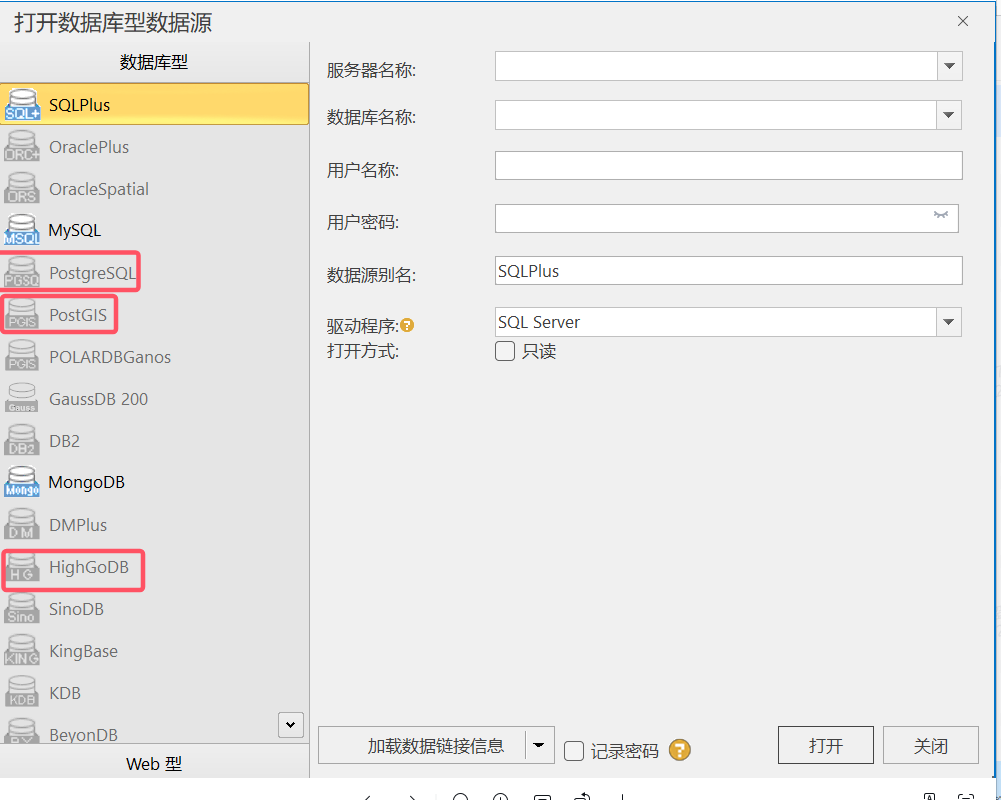This screenshot has height=800, width=1001.
Task: Open the 加载数据链接信息 dropdown arrow
Action: (x=539, y=746)
